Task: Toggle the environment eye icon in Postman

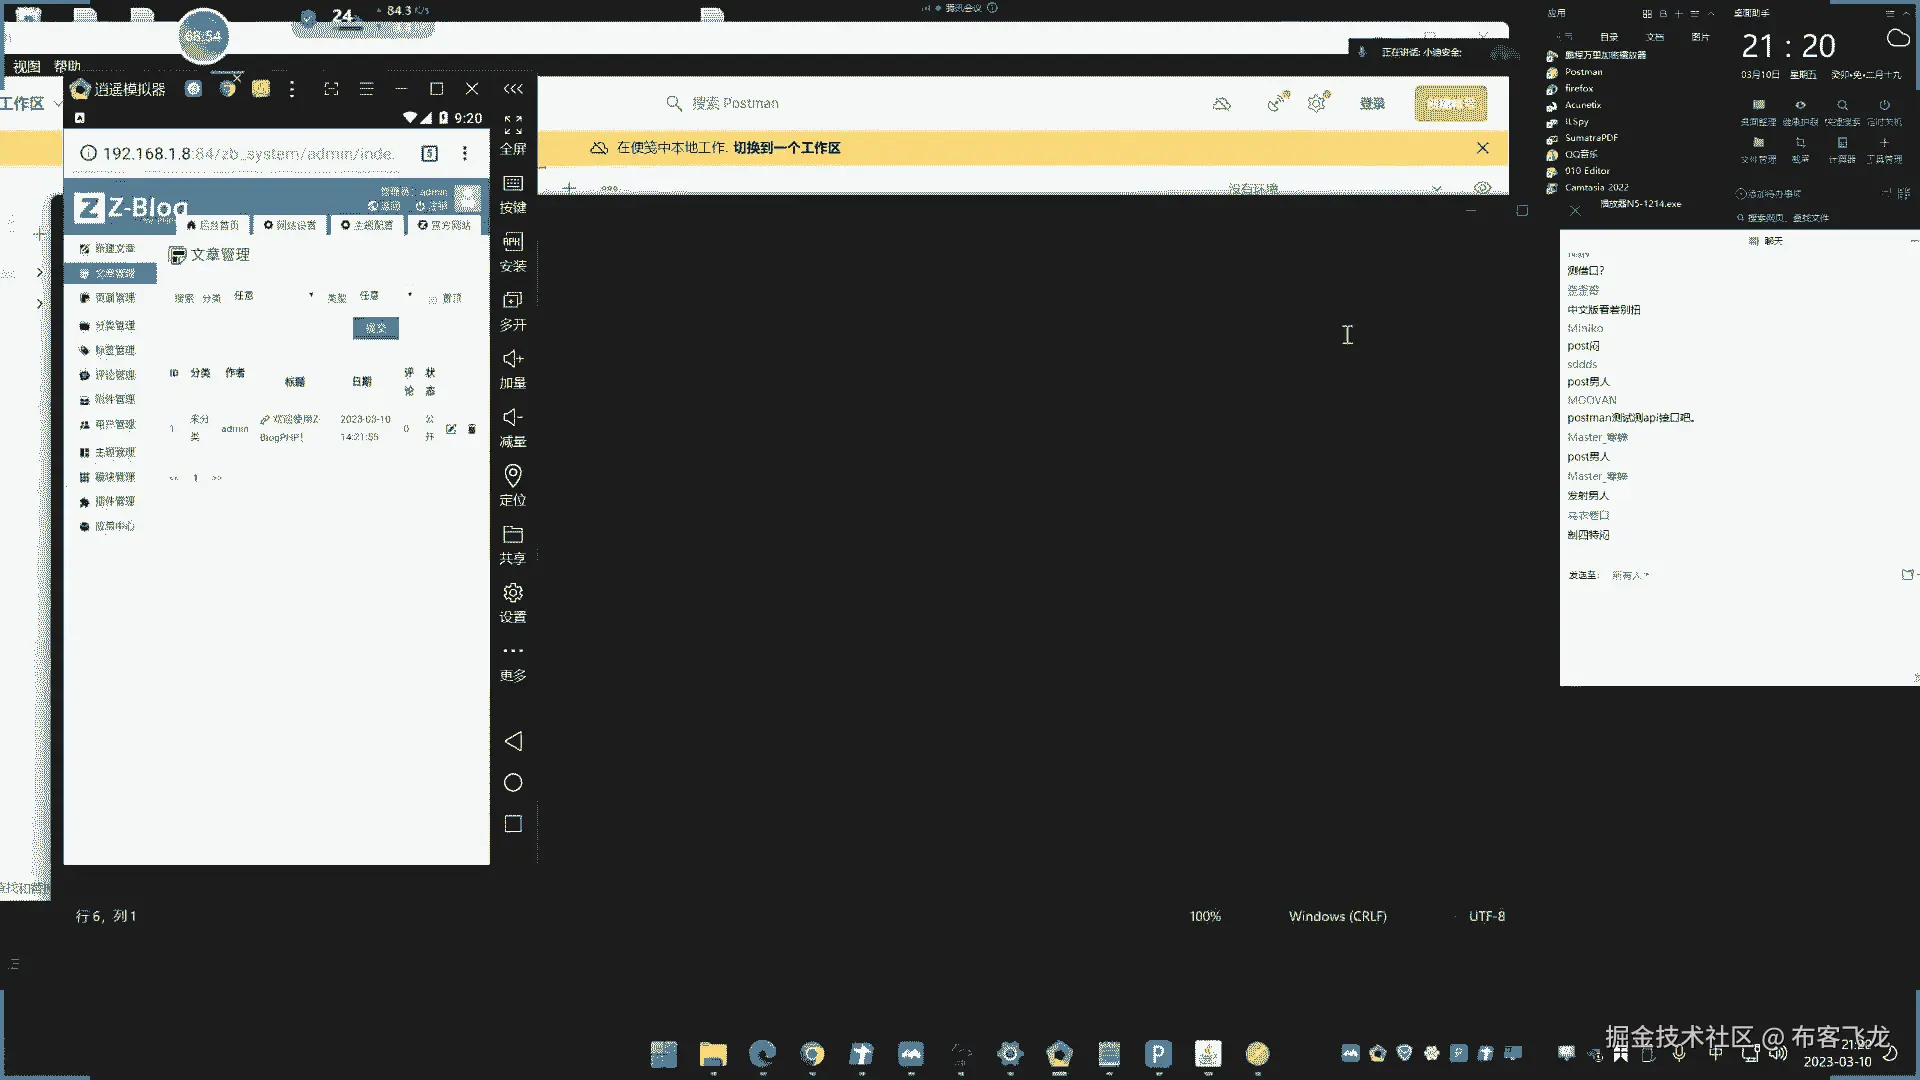Action: point(1482,188)
